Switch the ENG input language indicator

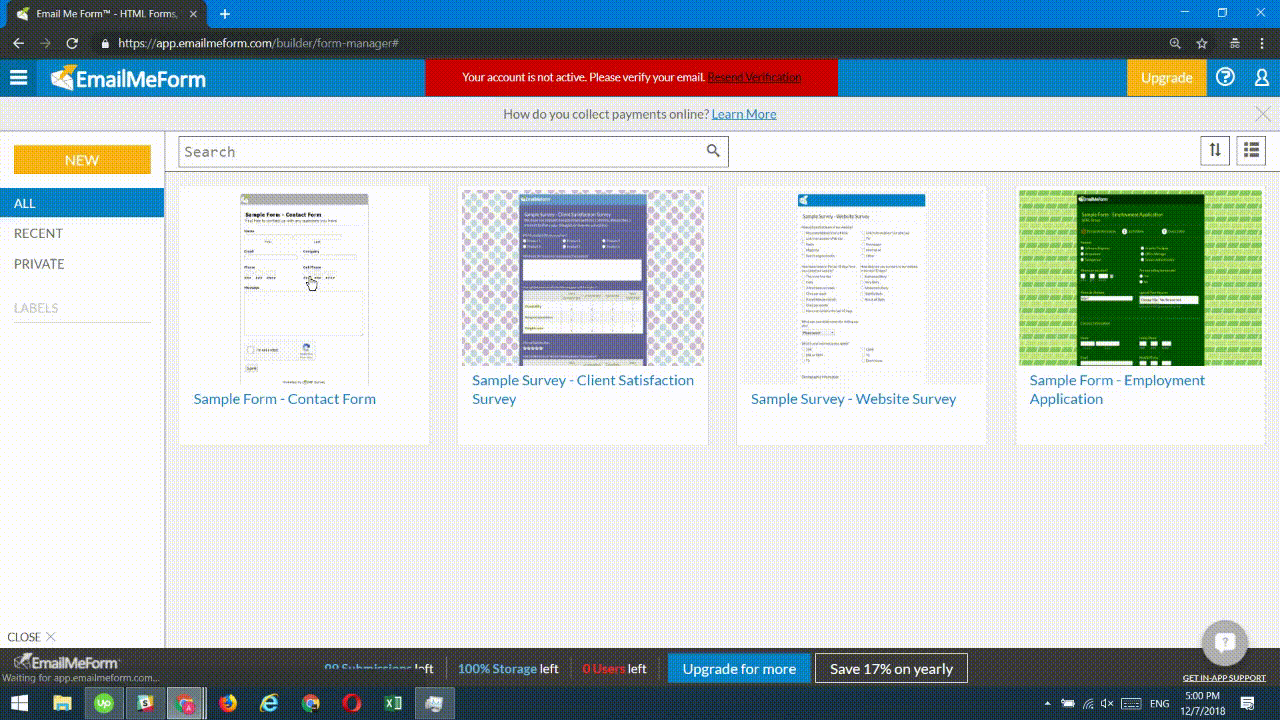(x=1160, y=704)
